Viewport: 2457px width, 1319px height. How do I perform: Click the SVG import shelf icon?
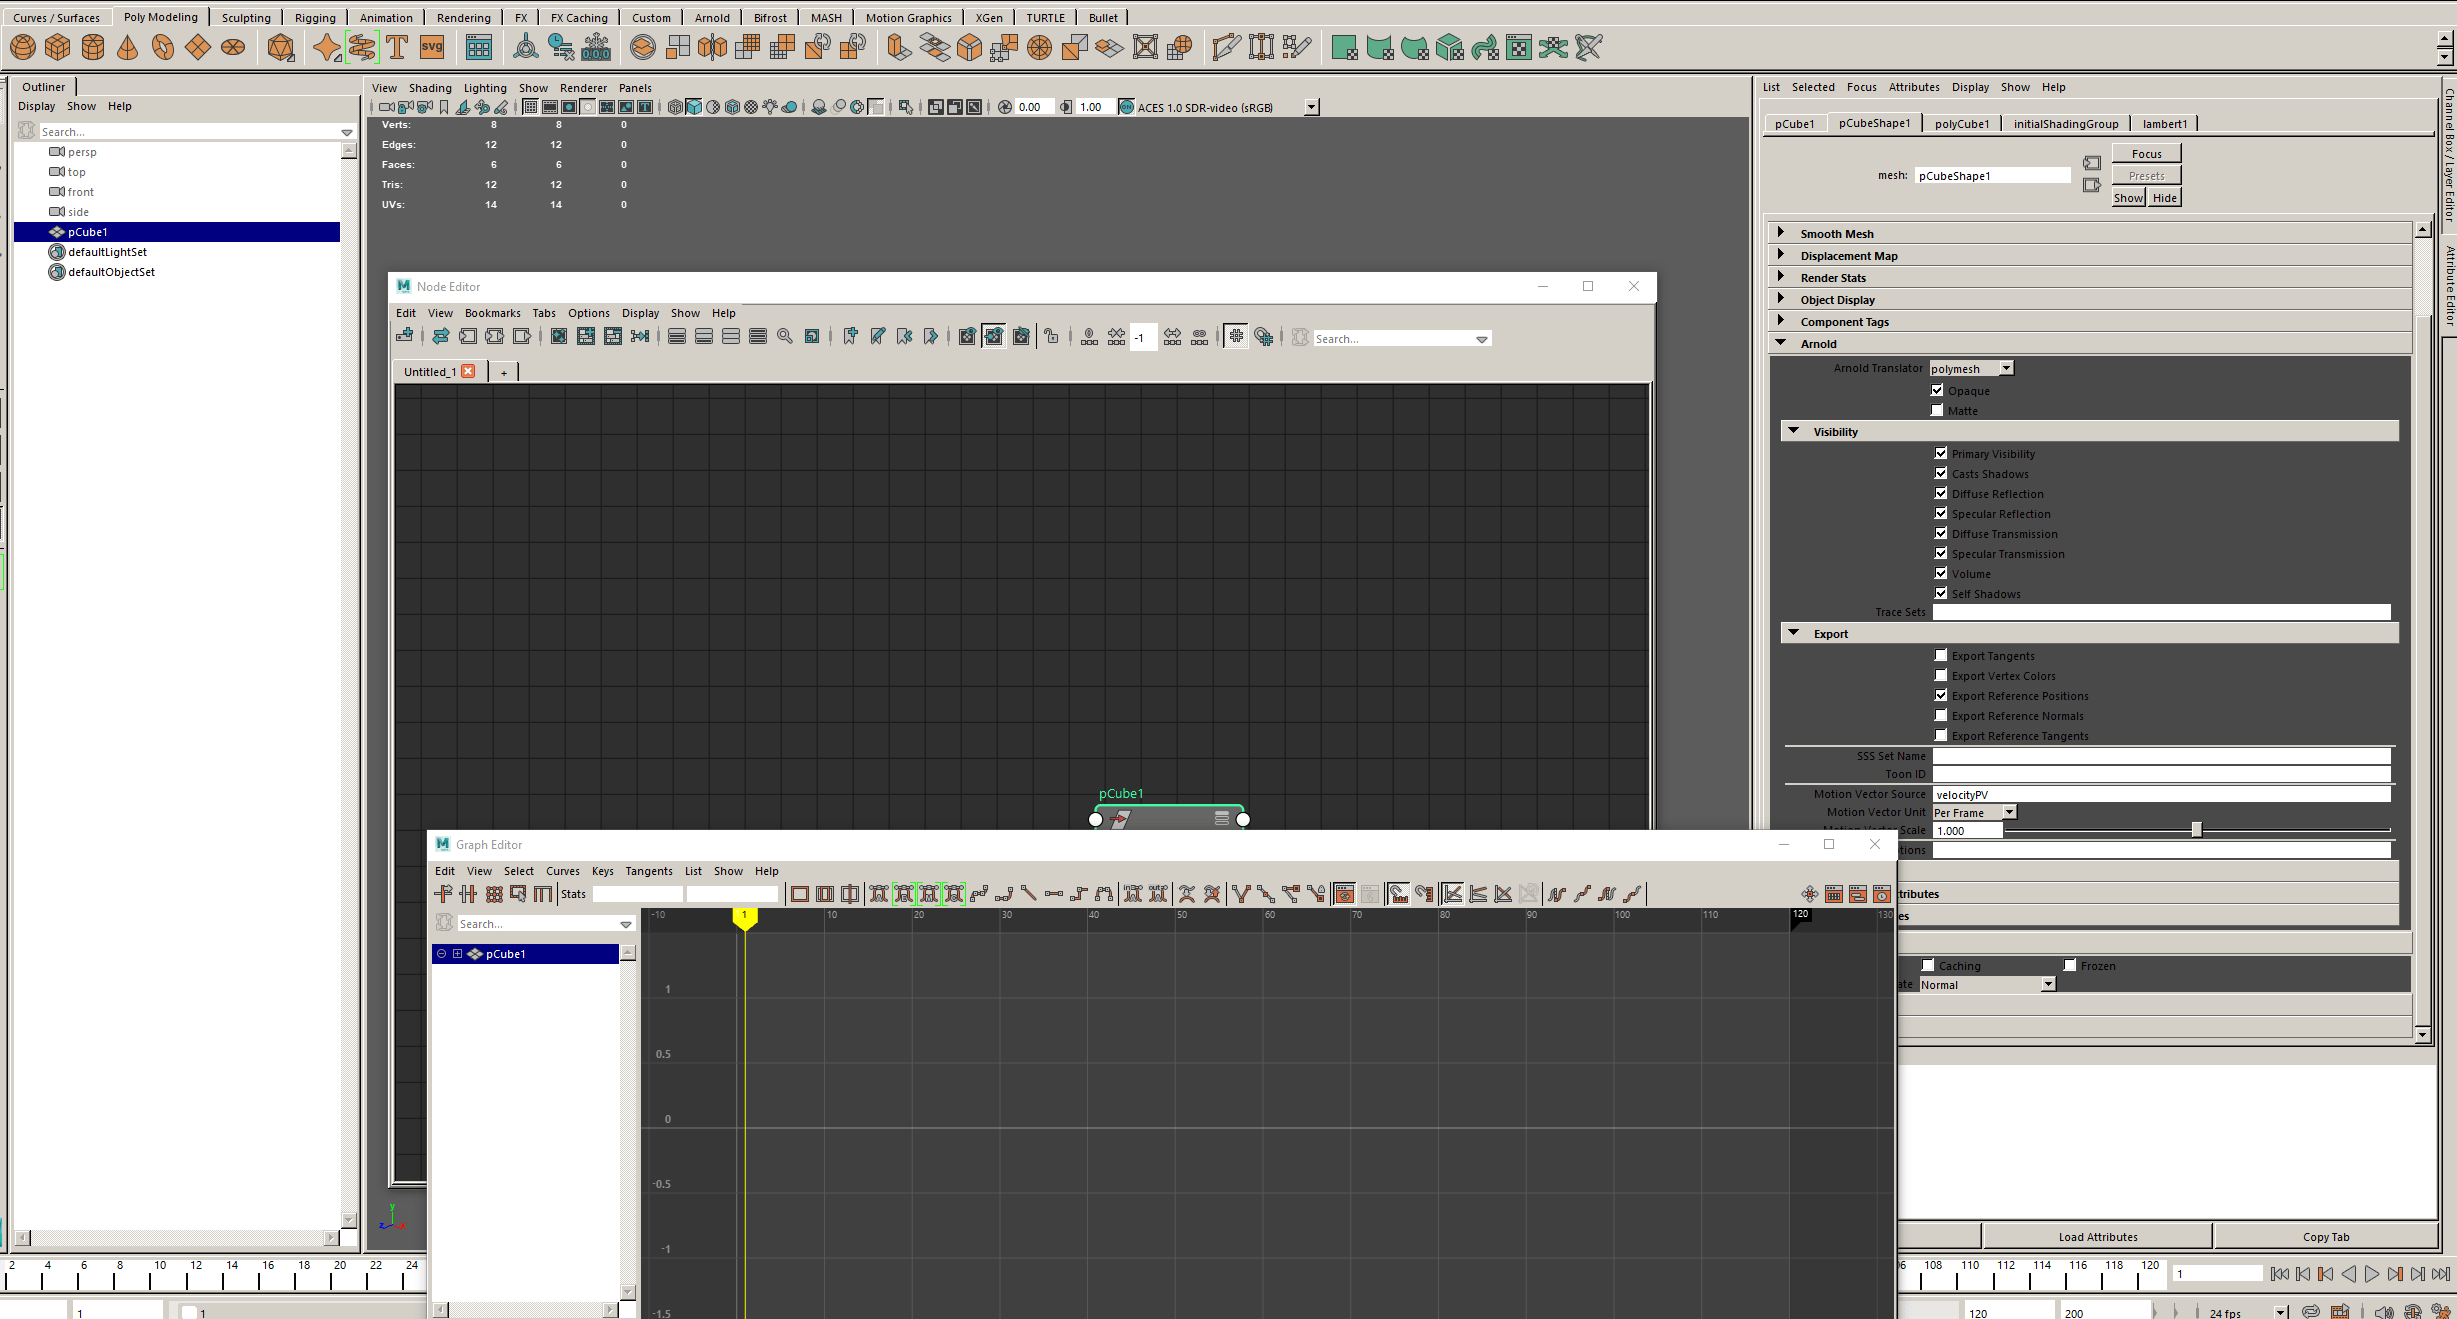[432, 47]
